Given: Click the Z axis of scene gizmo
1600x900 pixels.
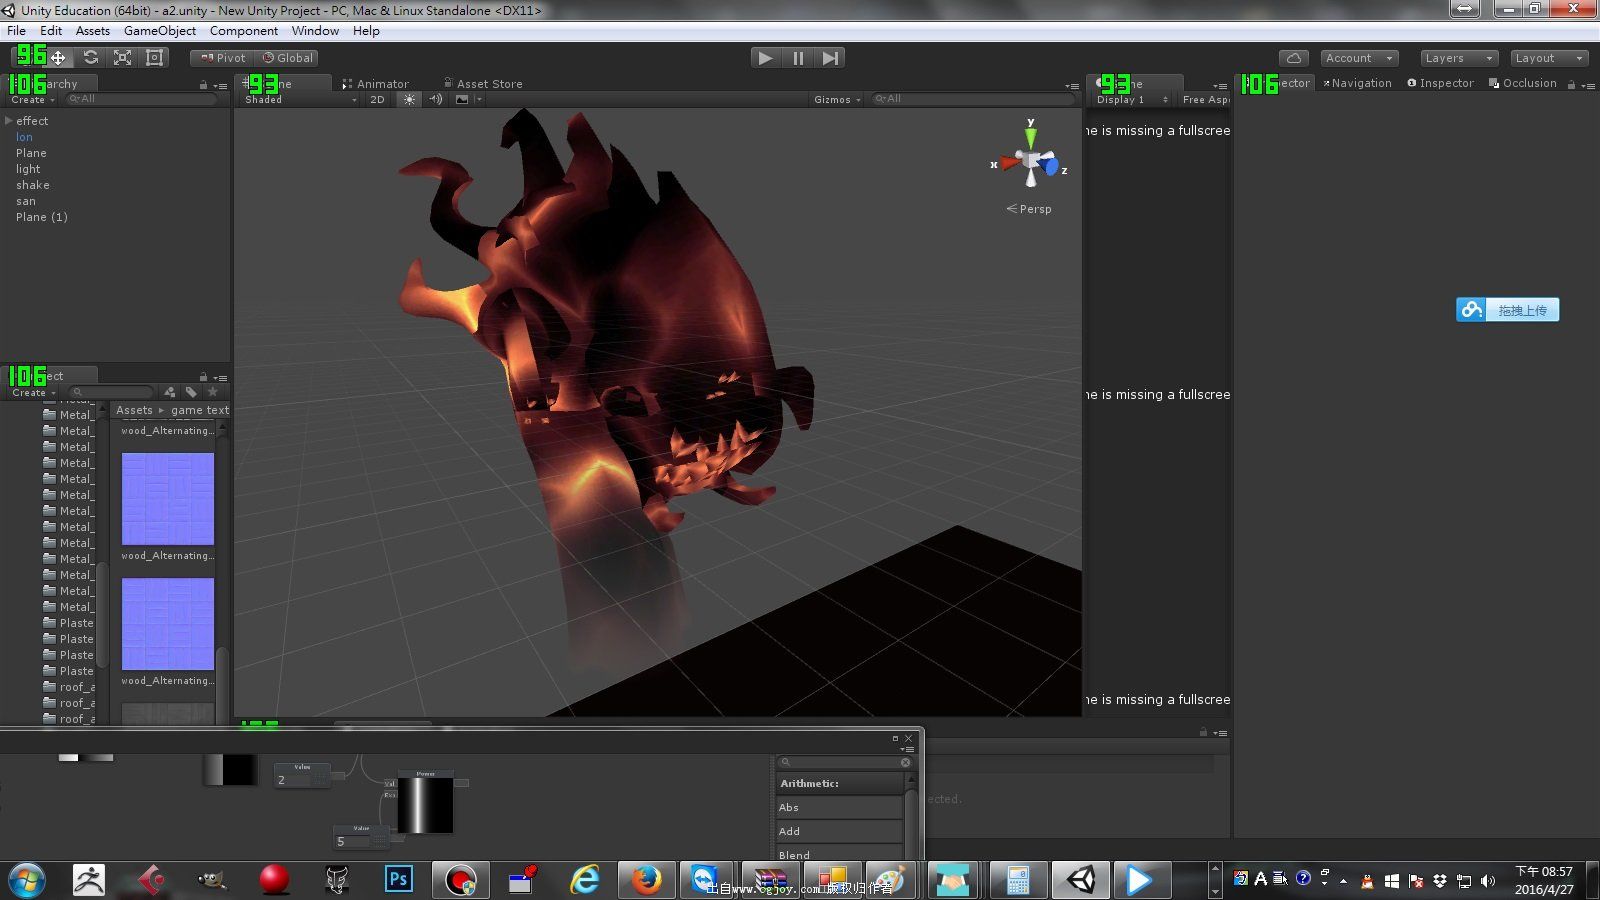Looking at the screenshot, I should pyautogui.click(x=1052, y=167).
